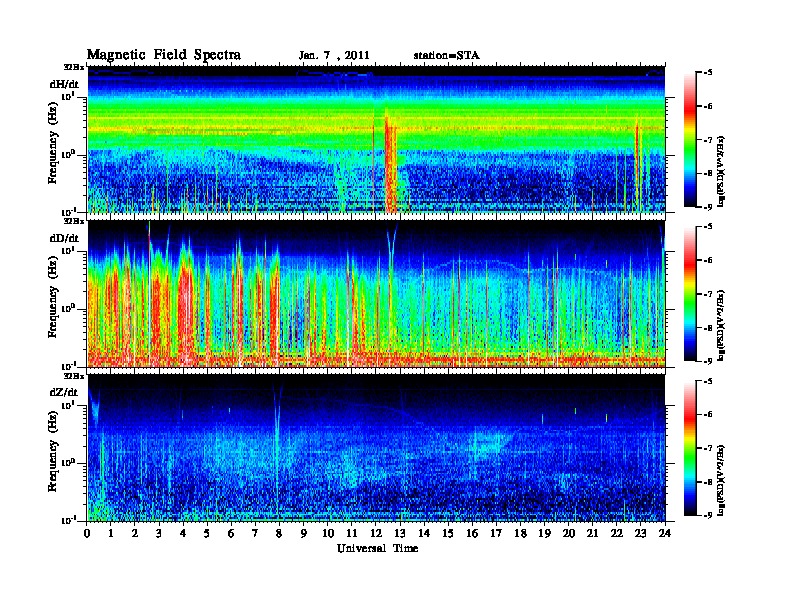This screenshot has width=792, height=612.
Task: Click hour tick label "20" on time axis
Action: point(569,533)
